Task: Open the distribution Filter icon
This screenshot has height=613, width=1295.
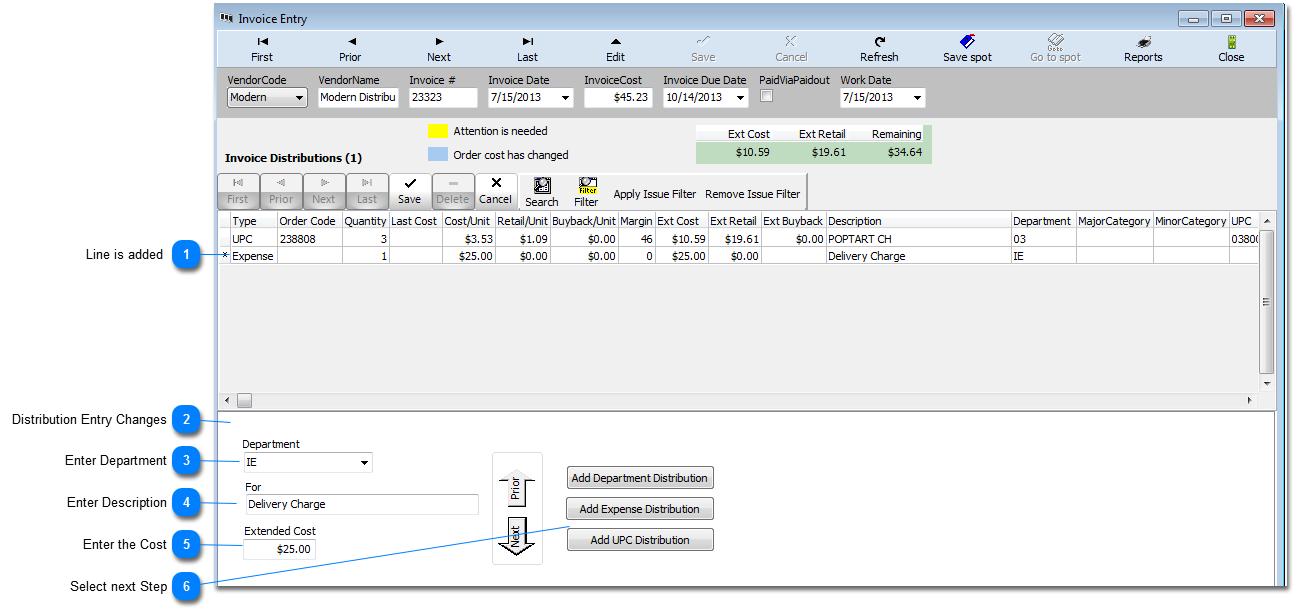Action: [586, 191]
